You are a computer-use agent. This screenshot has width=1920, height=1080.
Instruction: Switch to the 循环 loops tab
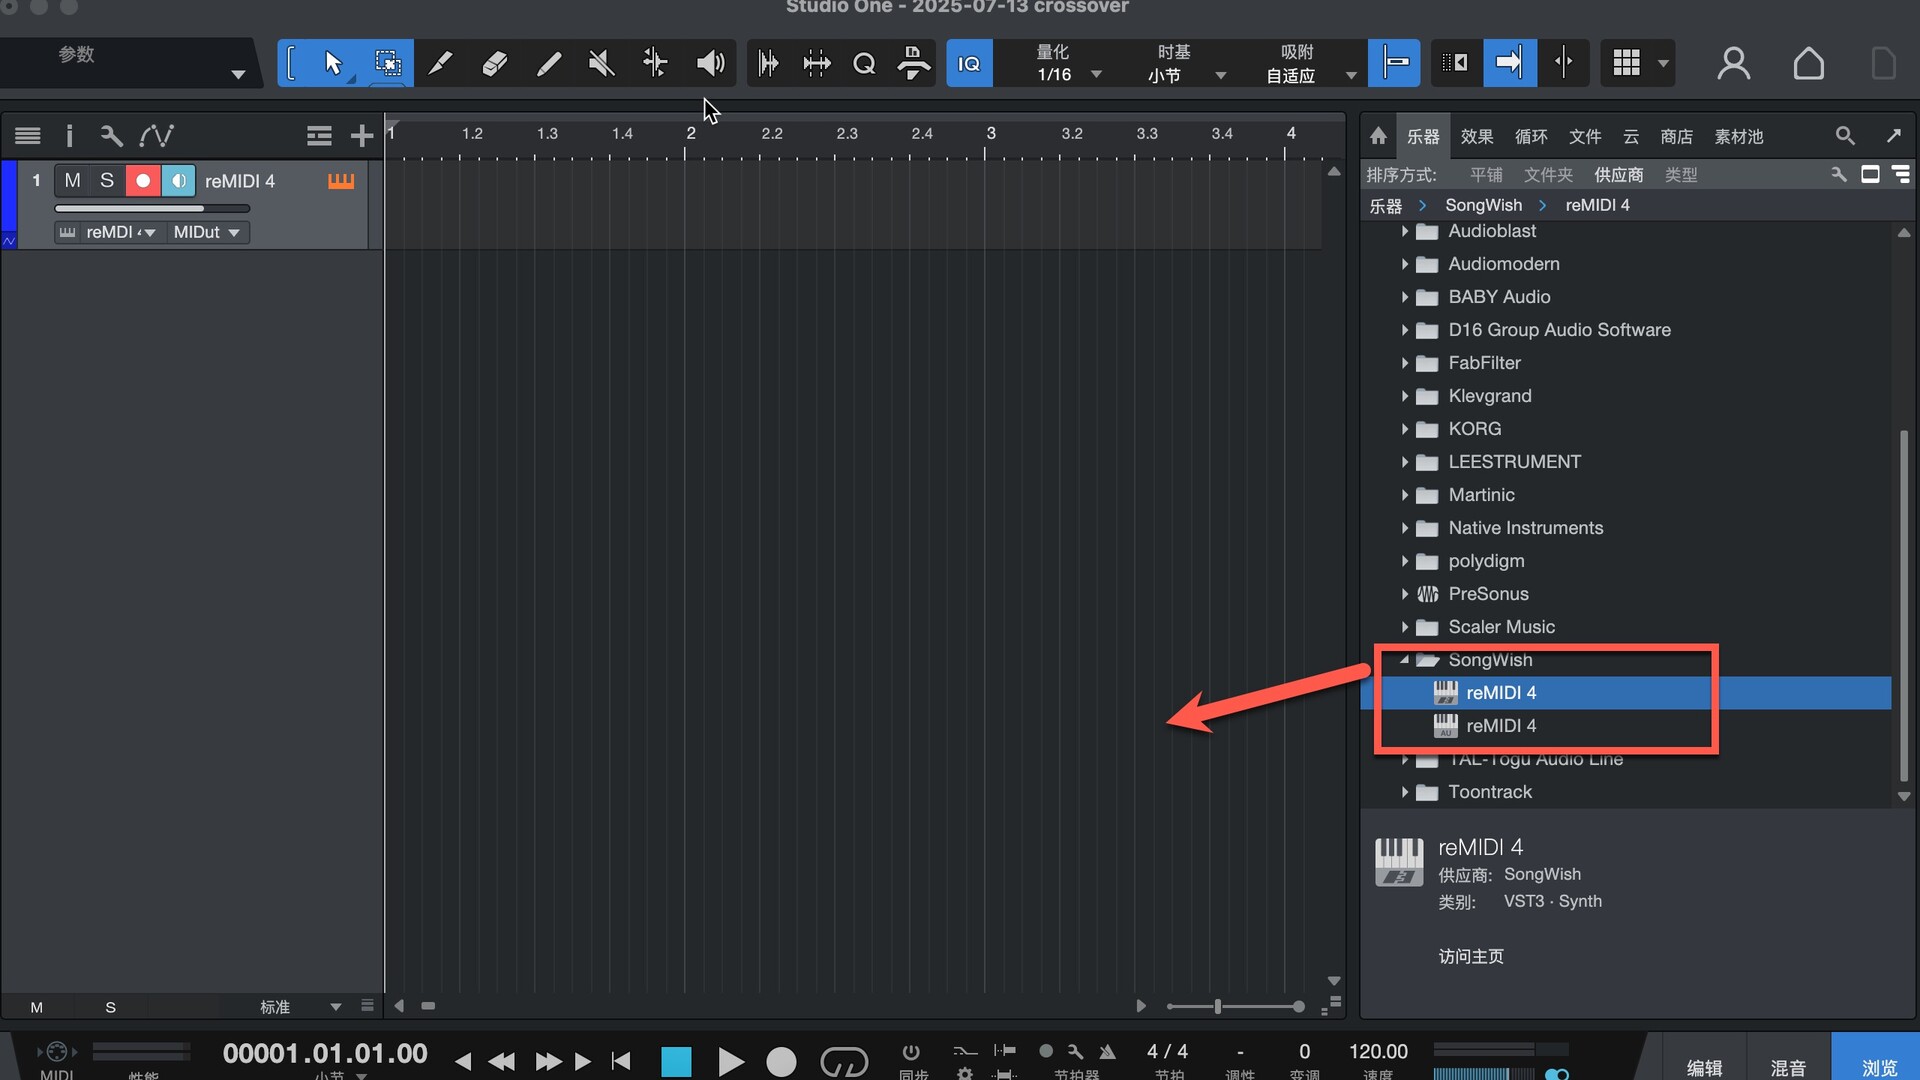pos(1531,136)
